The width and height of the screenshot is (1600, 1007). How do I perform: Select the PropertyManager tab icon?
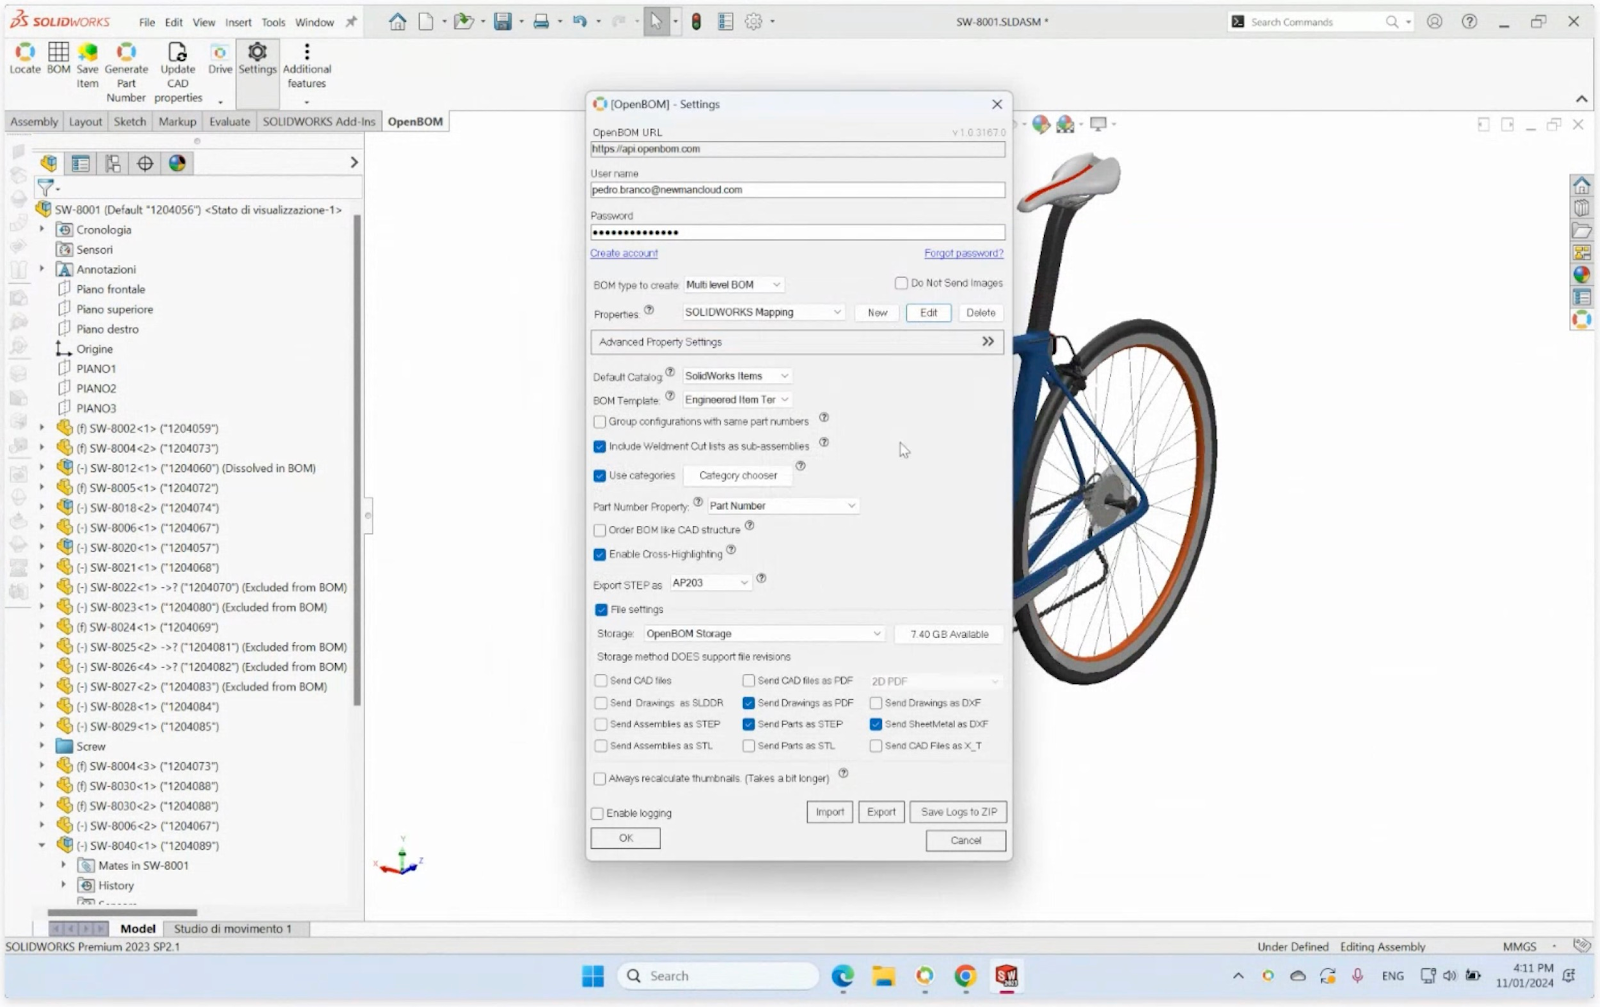pyautogui.click(x=81, y=163)
